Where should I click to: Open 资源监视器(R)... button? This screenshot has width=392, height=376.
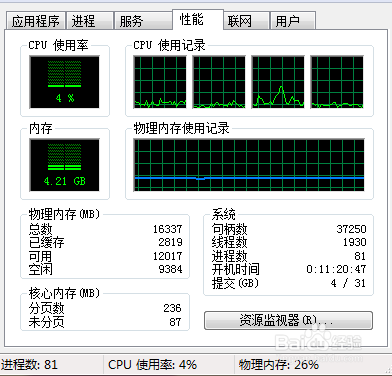coord(288,321)
